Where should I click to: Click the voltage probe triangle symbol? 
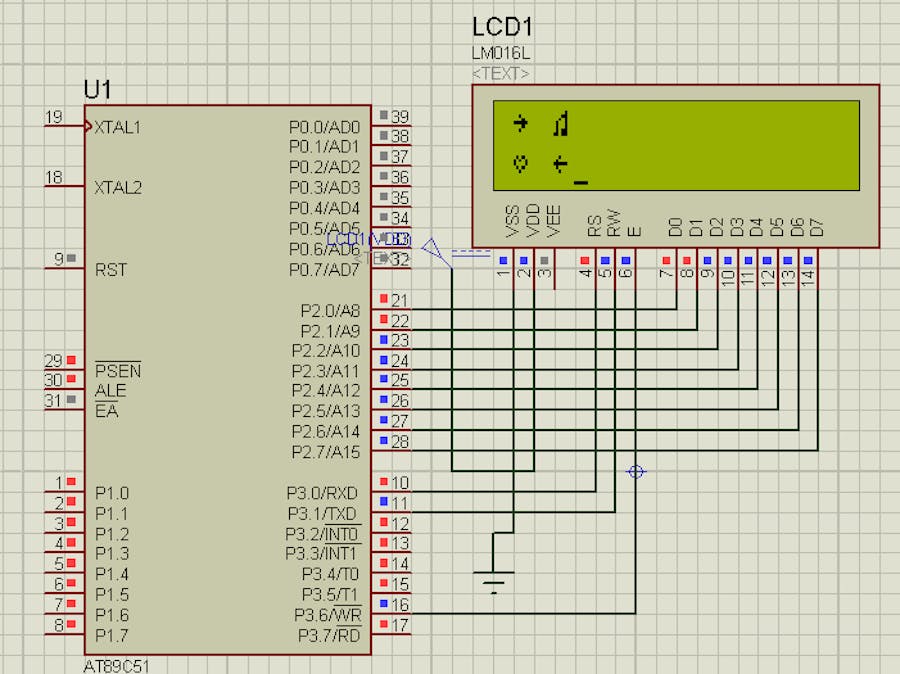(432, 249)
